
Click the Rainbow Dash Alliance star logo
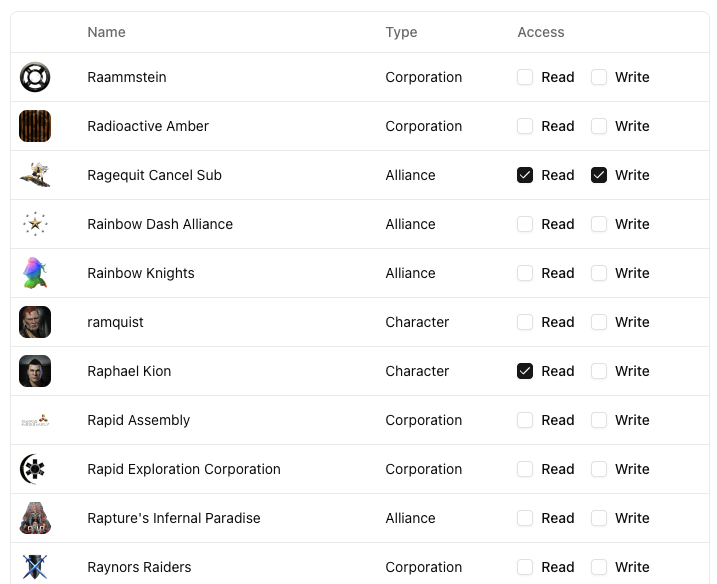35,224
